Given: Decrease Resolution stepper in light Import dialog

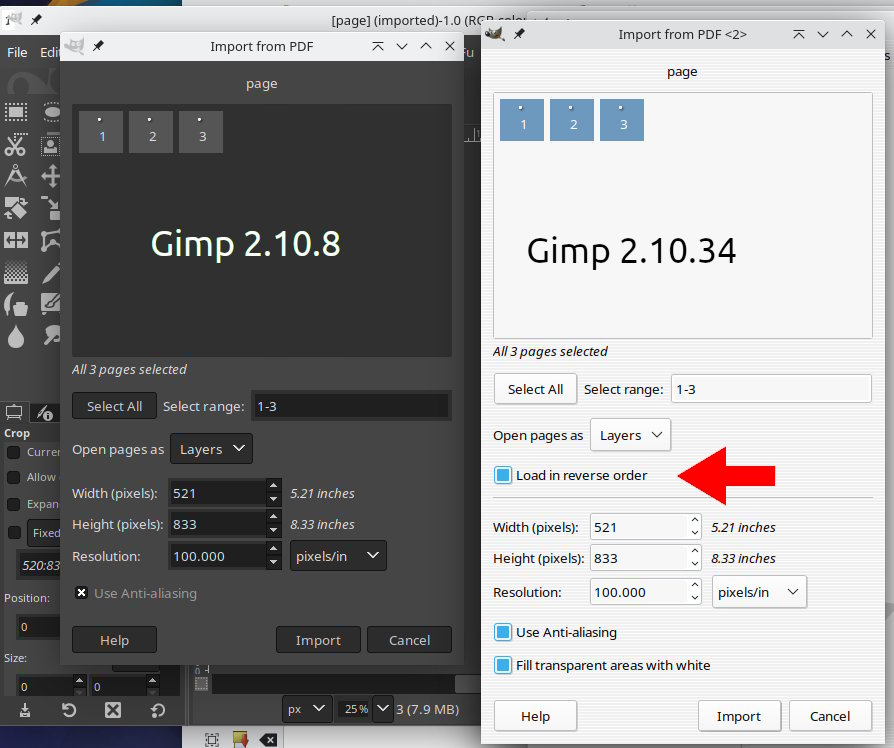Looking at the screenshot, I should click(694, 598).
